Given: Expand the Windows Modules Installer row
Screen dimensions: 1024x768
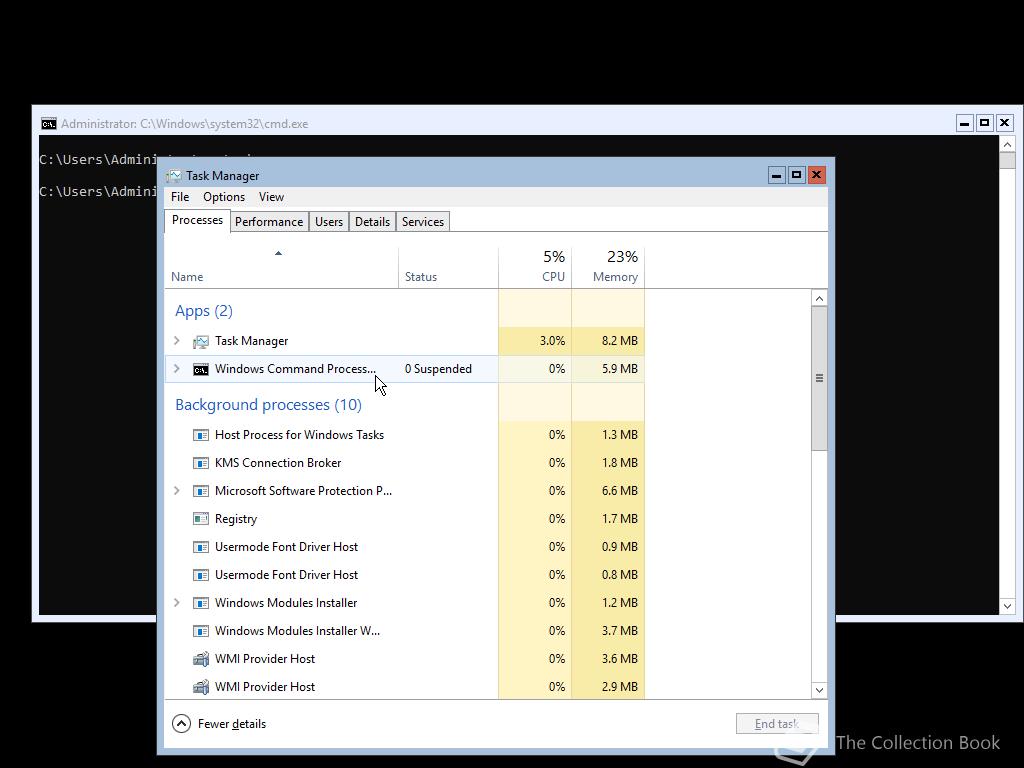Looking at the screenshot, I should (x=176, y=603).
